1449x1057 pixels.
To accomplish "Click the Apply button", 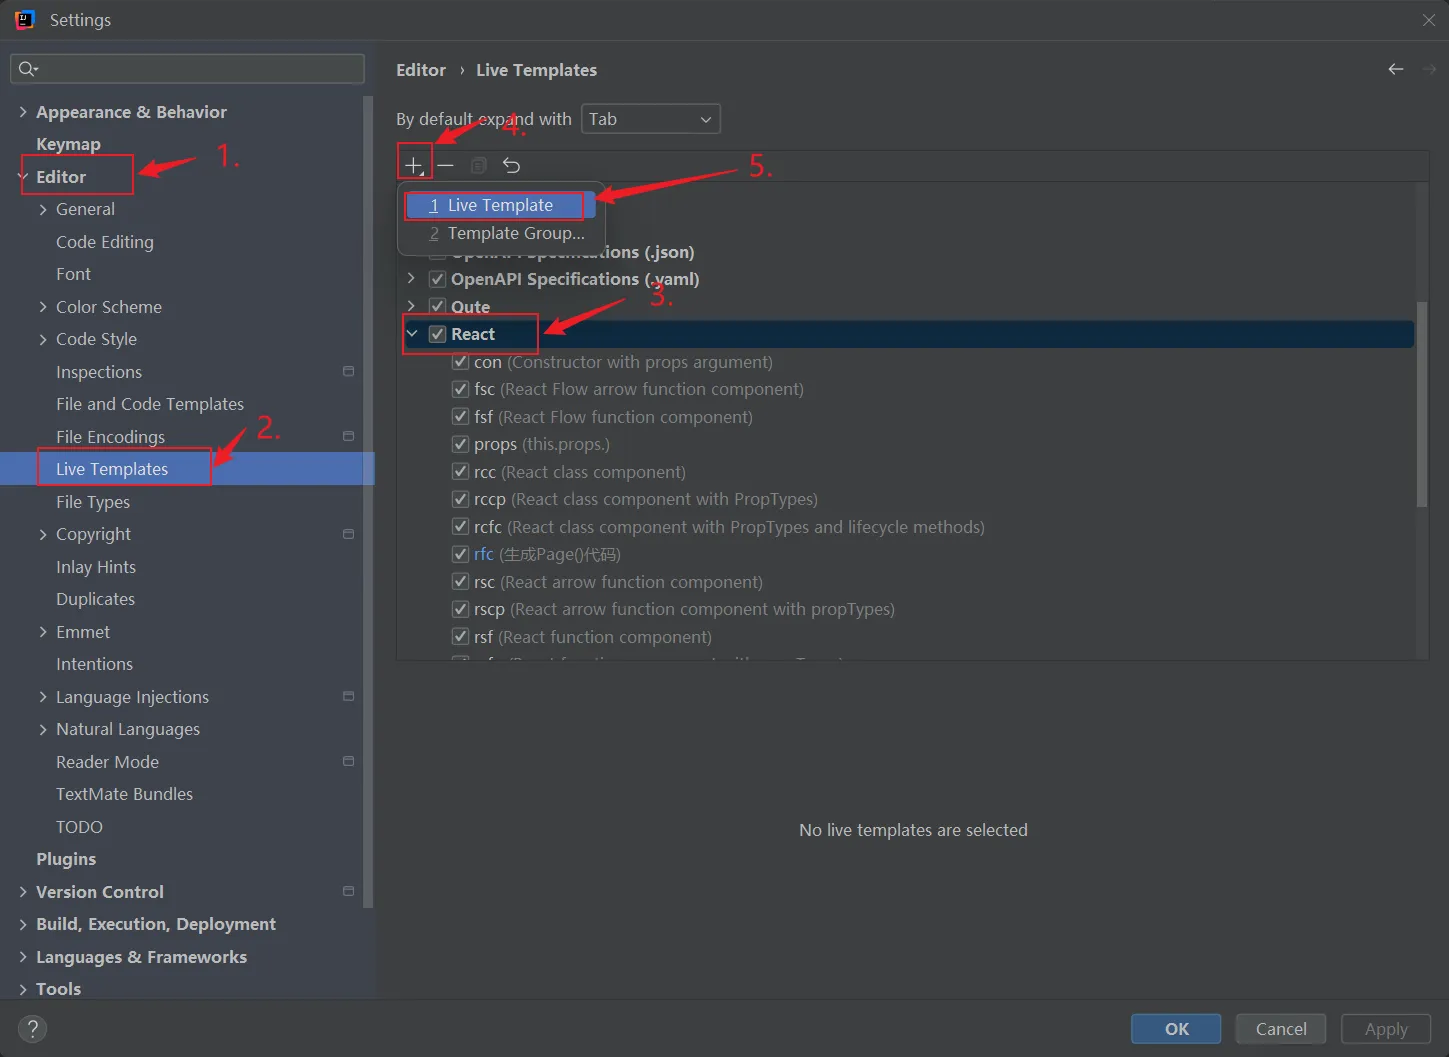I will pyautogui.click(x=1386, y=1029).
